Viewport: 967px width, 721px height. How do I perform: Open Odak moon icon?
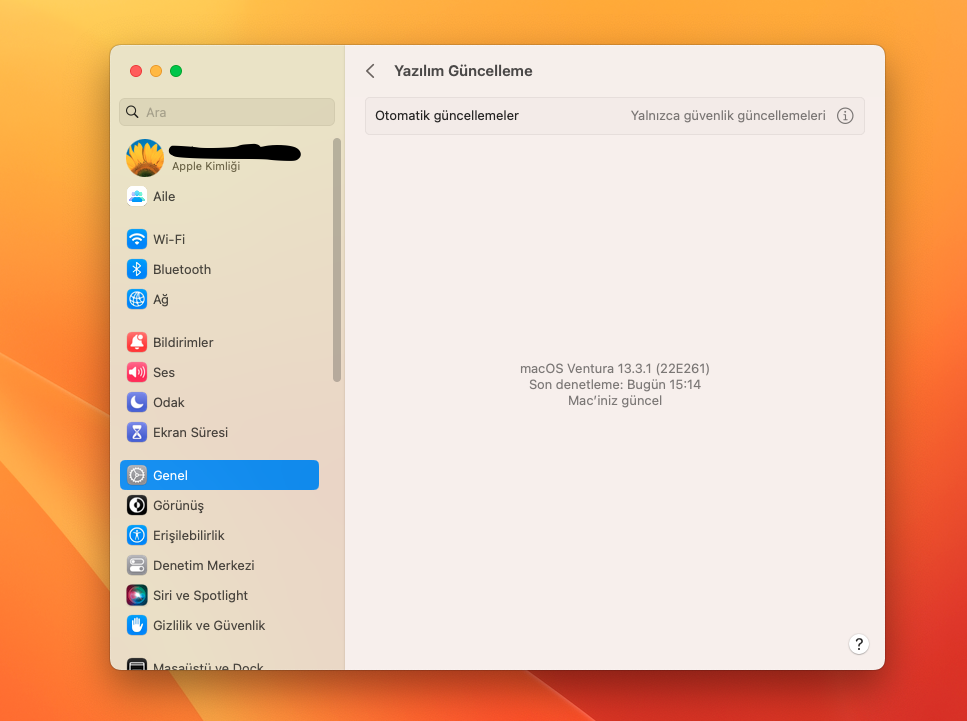click(137, 402)
